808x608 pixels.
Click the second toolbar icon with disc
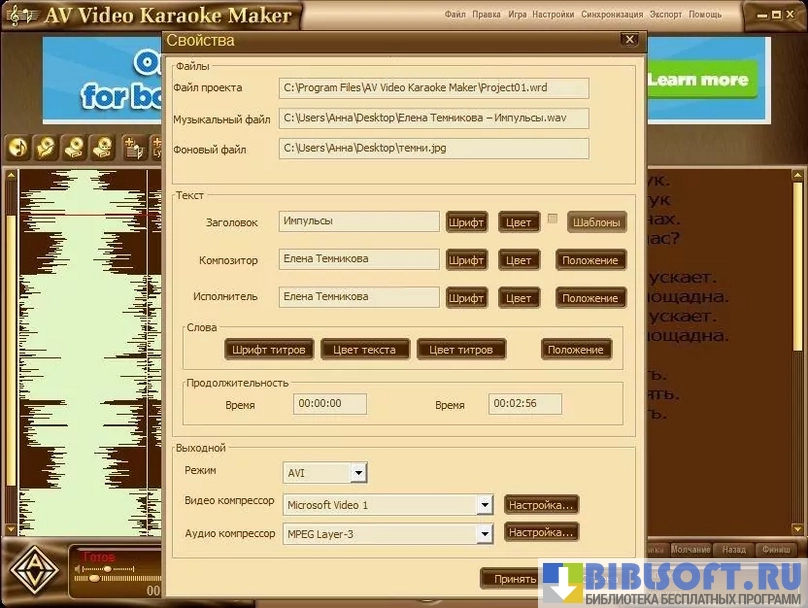[x=46, y=148]
